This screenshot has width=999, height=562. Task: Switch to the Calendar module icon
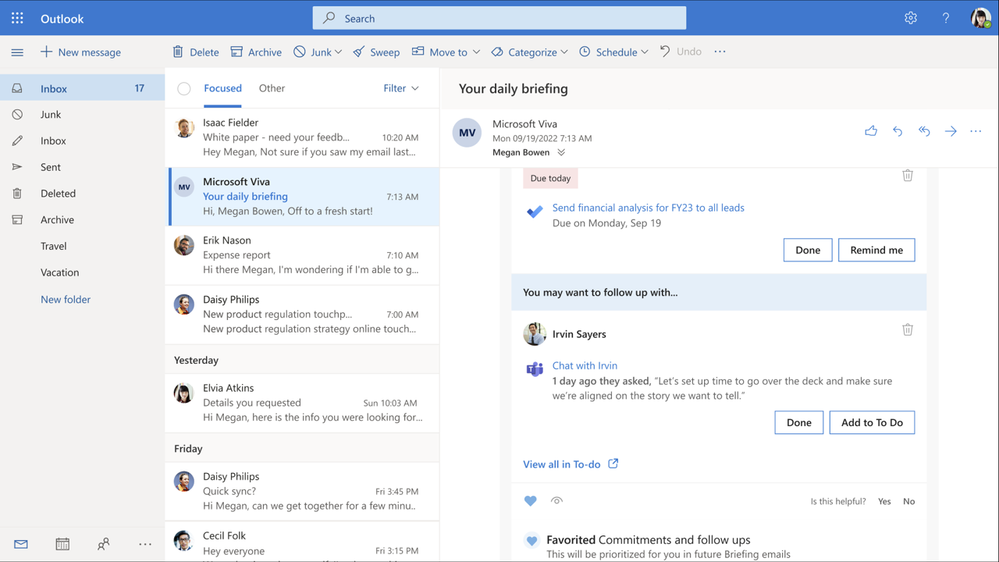(62, 544)
